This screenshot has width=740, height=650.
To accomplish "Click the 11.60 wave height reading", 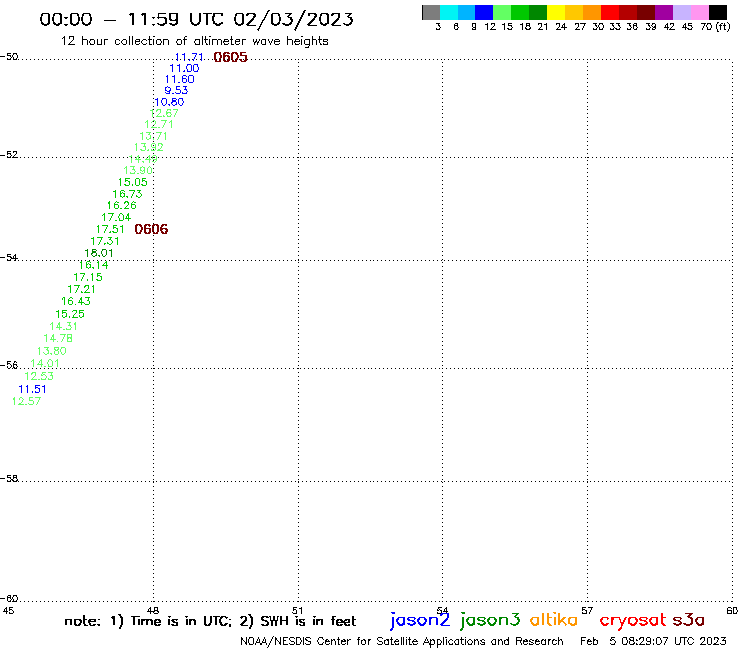I will tap(179, 79).
